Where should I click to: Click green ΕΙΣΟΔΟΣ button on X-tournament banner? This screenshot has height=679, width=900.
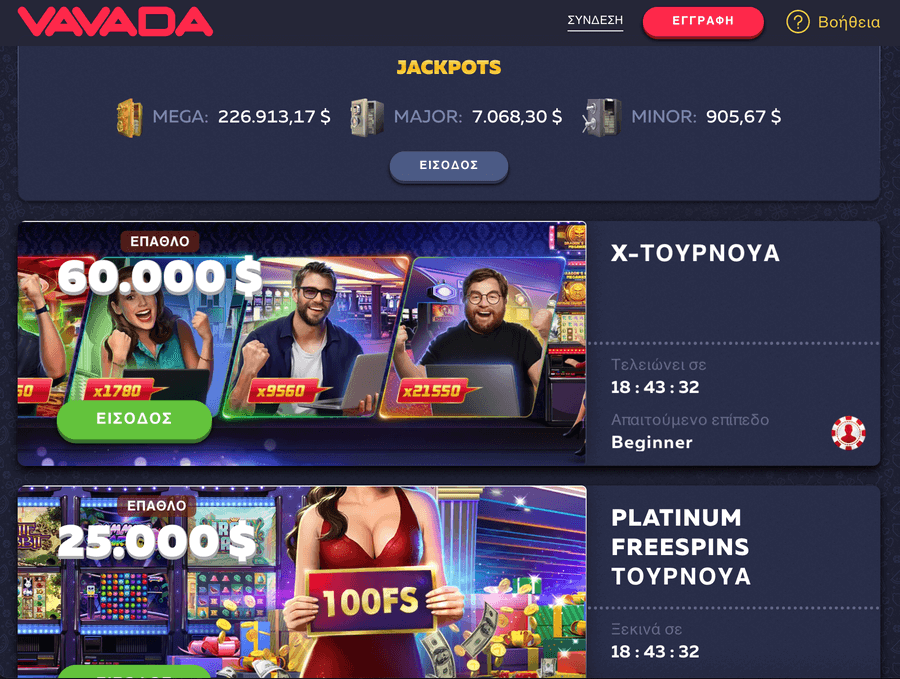coord(134,419)
